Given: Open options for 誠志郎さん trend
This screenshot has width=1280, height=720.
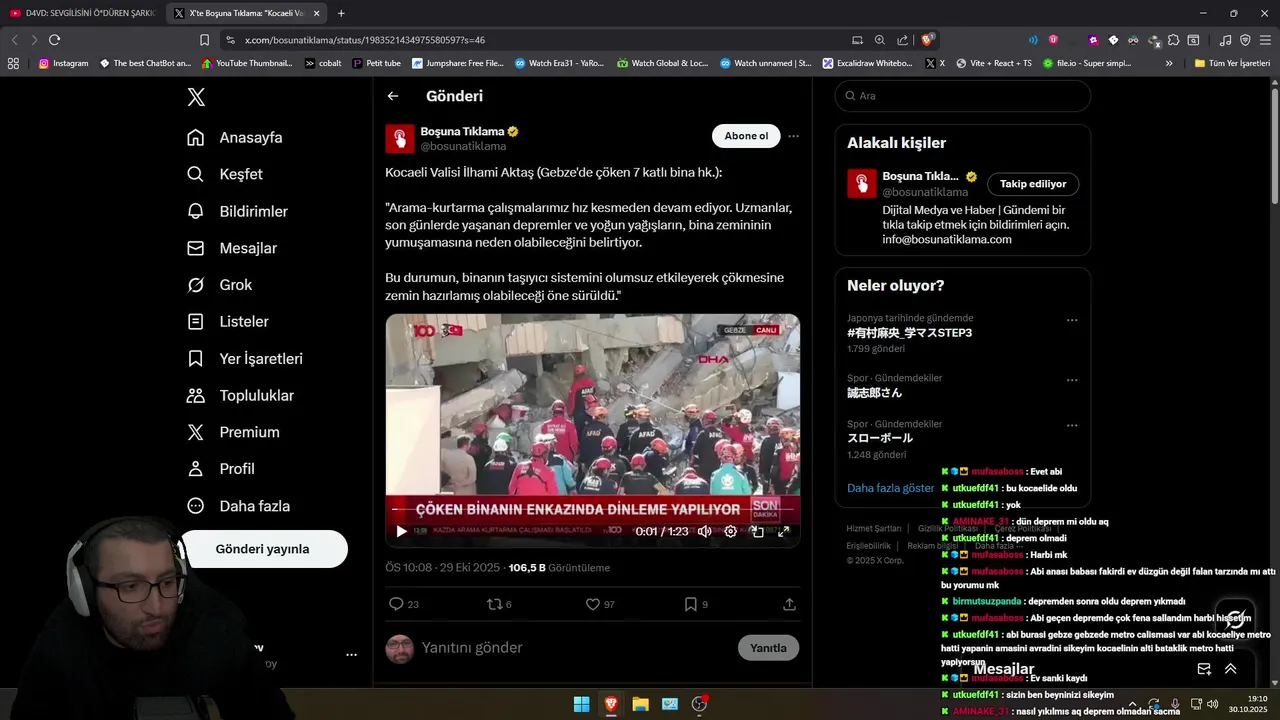Looking at the screenshot, I should [x=1072, y=380].
